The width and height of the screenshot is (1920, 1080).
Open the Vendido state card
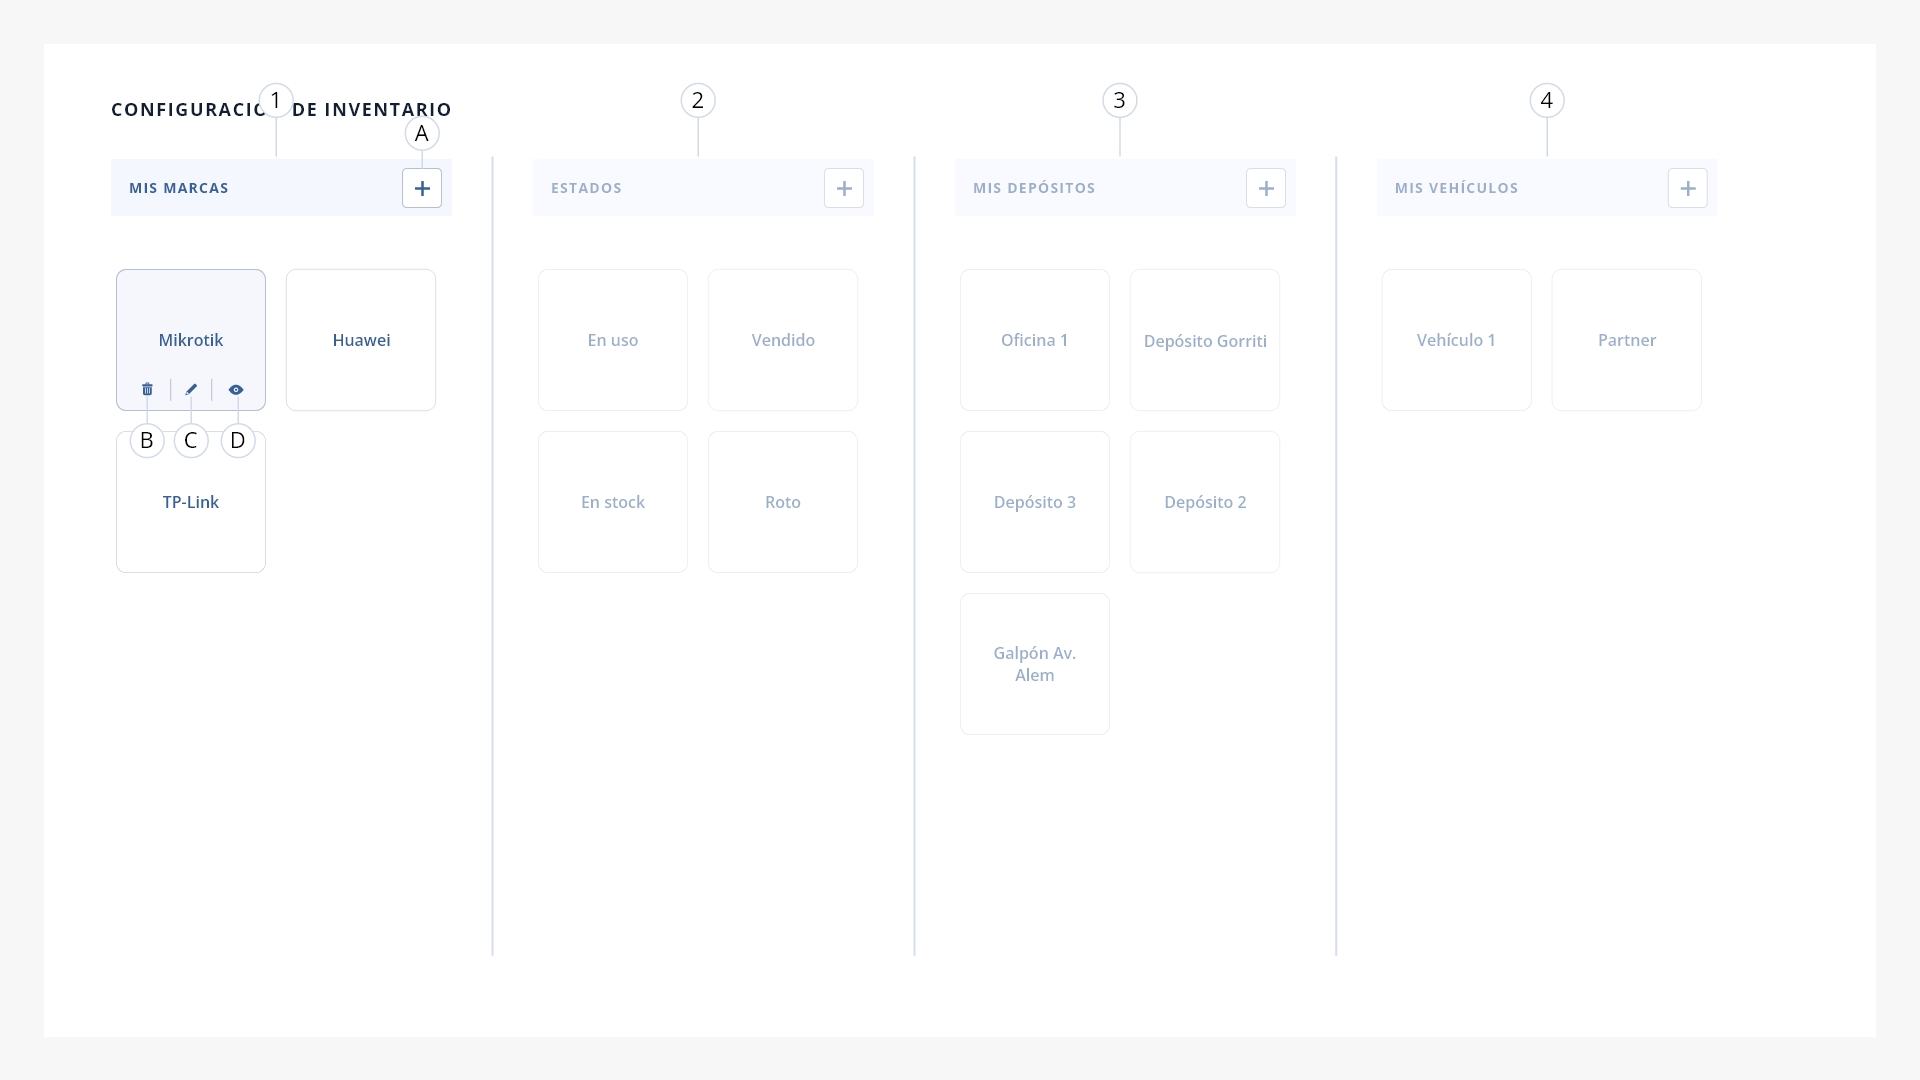(x=783, y=340)
